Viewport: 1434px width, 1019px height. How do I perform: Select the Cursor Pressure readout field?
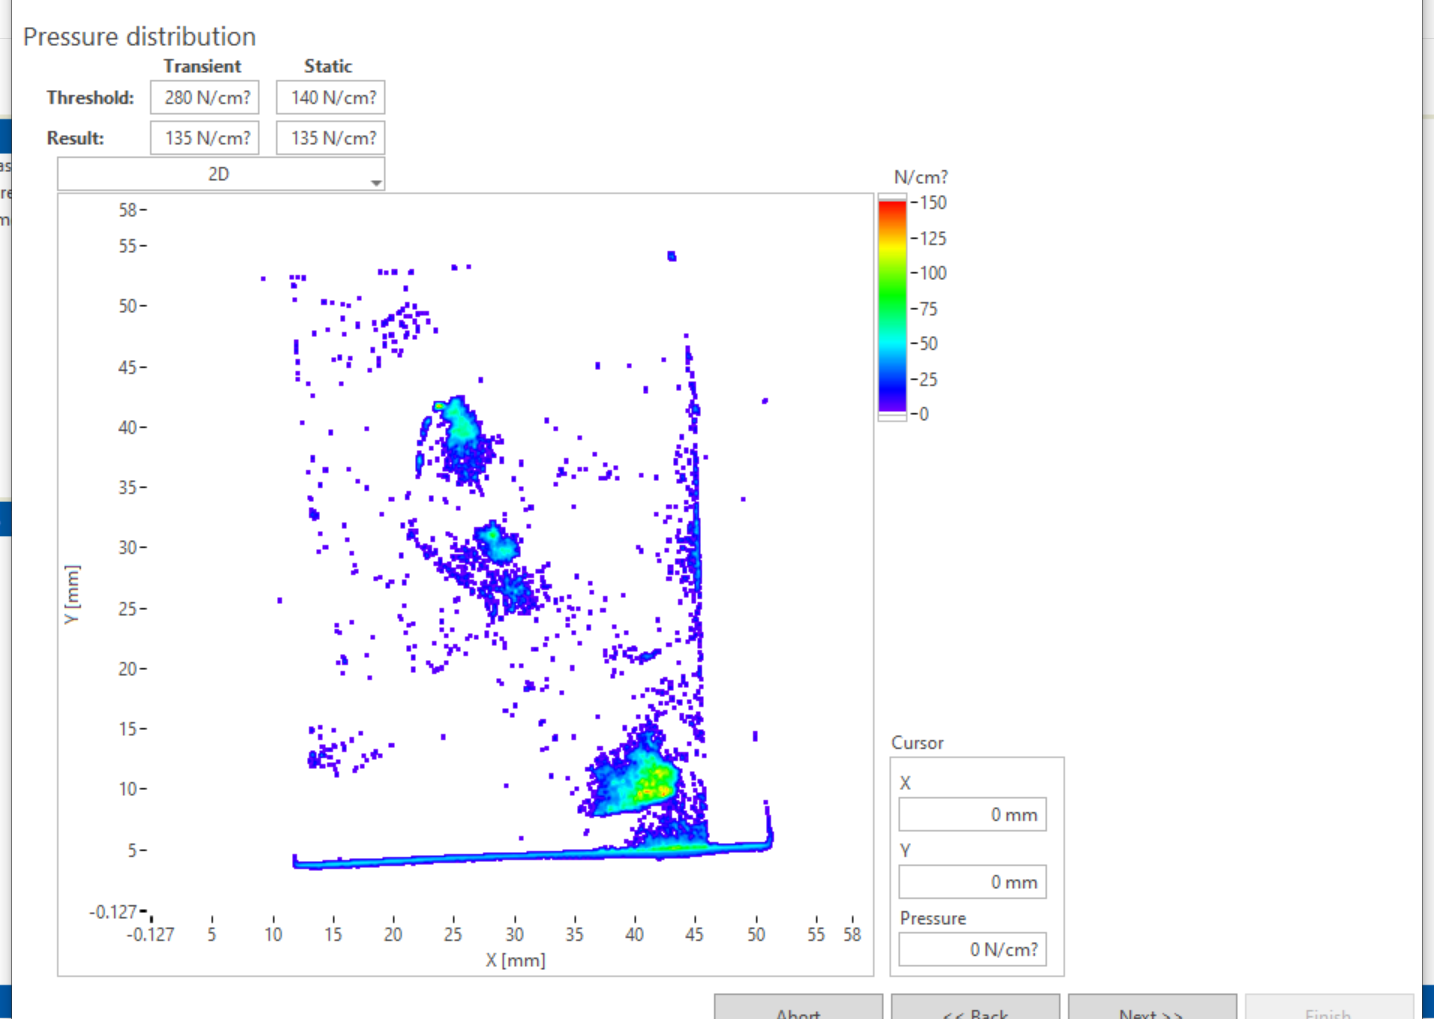point(972,950)
